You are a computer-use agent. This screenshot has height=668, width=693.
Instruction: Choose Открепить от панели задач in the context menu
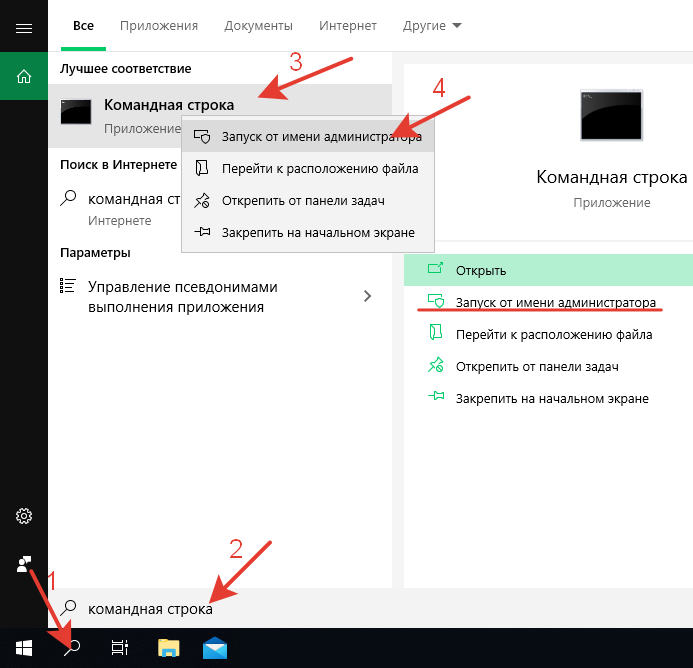(x=308, y=200)
